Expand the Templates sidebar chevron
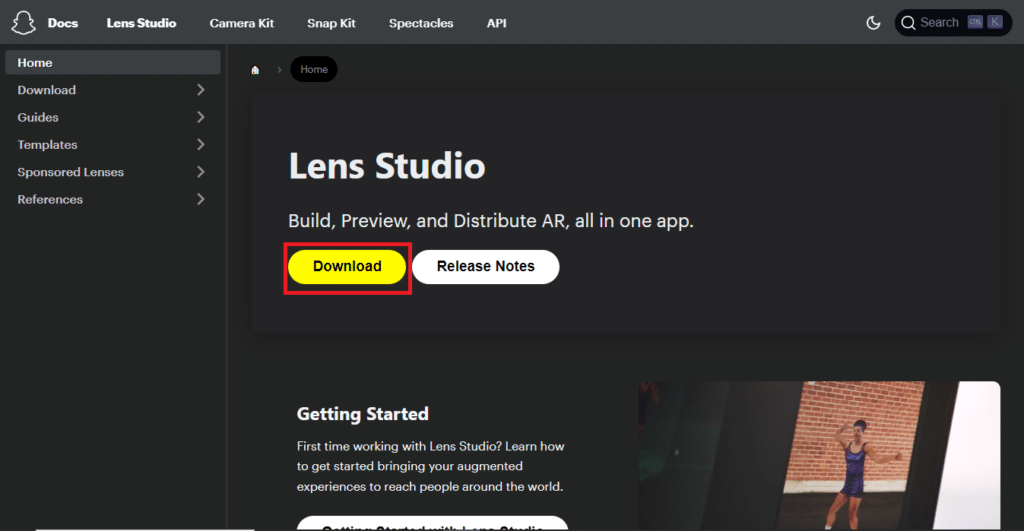Image resolution: width=1024 pixels, height=531 pixels. (x=201, y=145)
